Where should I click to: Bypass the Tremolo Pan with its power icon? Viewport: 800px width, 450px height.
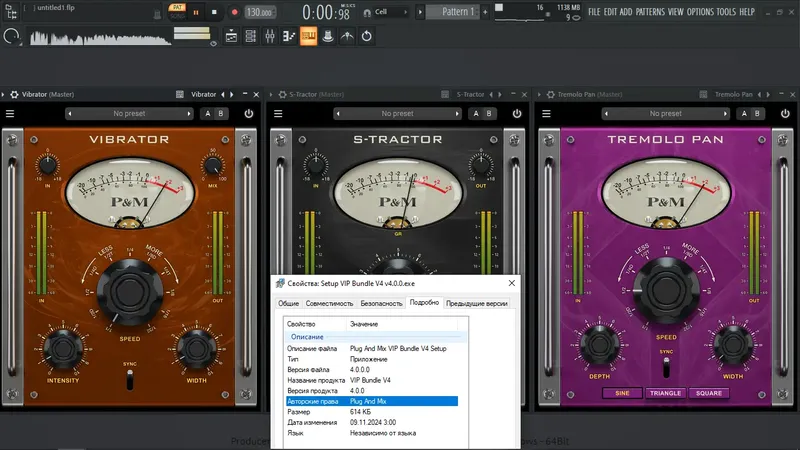click(x=784, y=114)
